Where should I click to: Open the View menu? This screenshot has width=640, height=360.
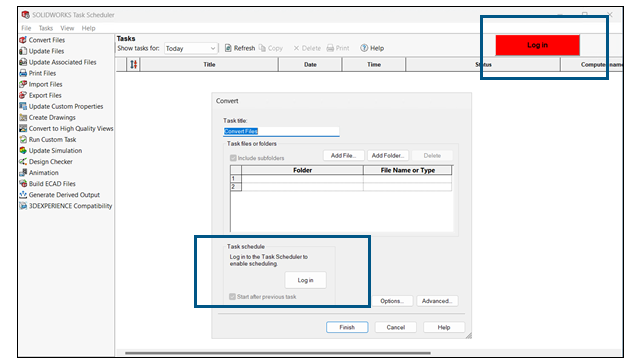pos(67,28)
